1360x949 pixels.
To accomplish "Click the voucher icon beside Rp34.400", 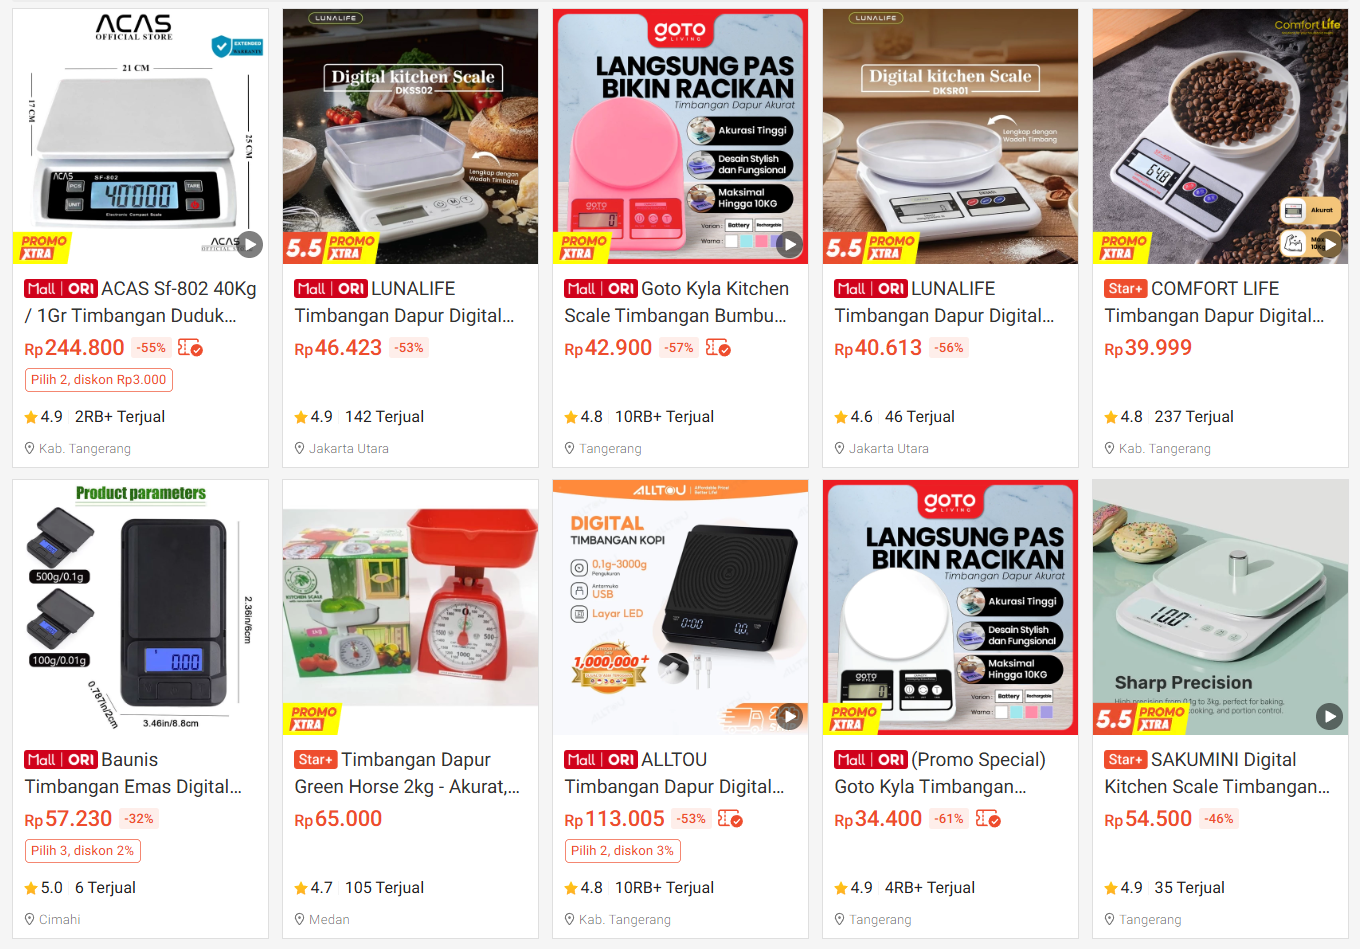I will coord(988,819).
